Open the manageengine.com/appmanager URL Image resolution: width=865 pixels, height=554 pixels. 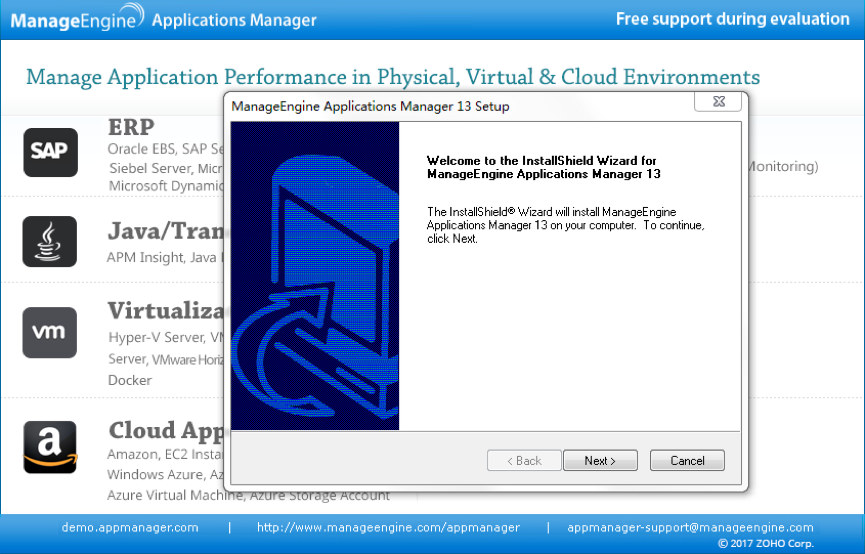[388, 528]
